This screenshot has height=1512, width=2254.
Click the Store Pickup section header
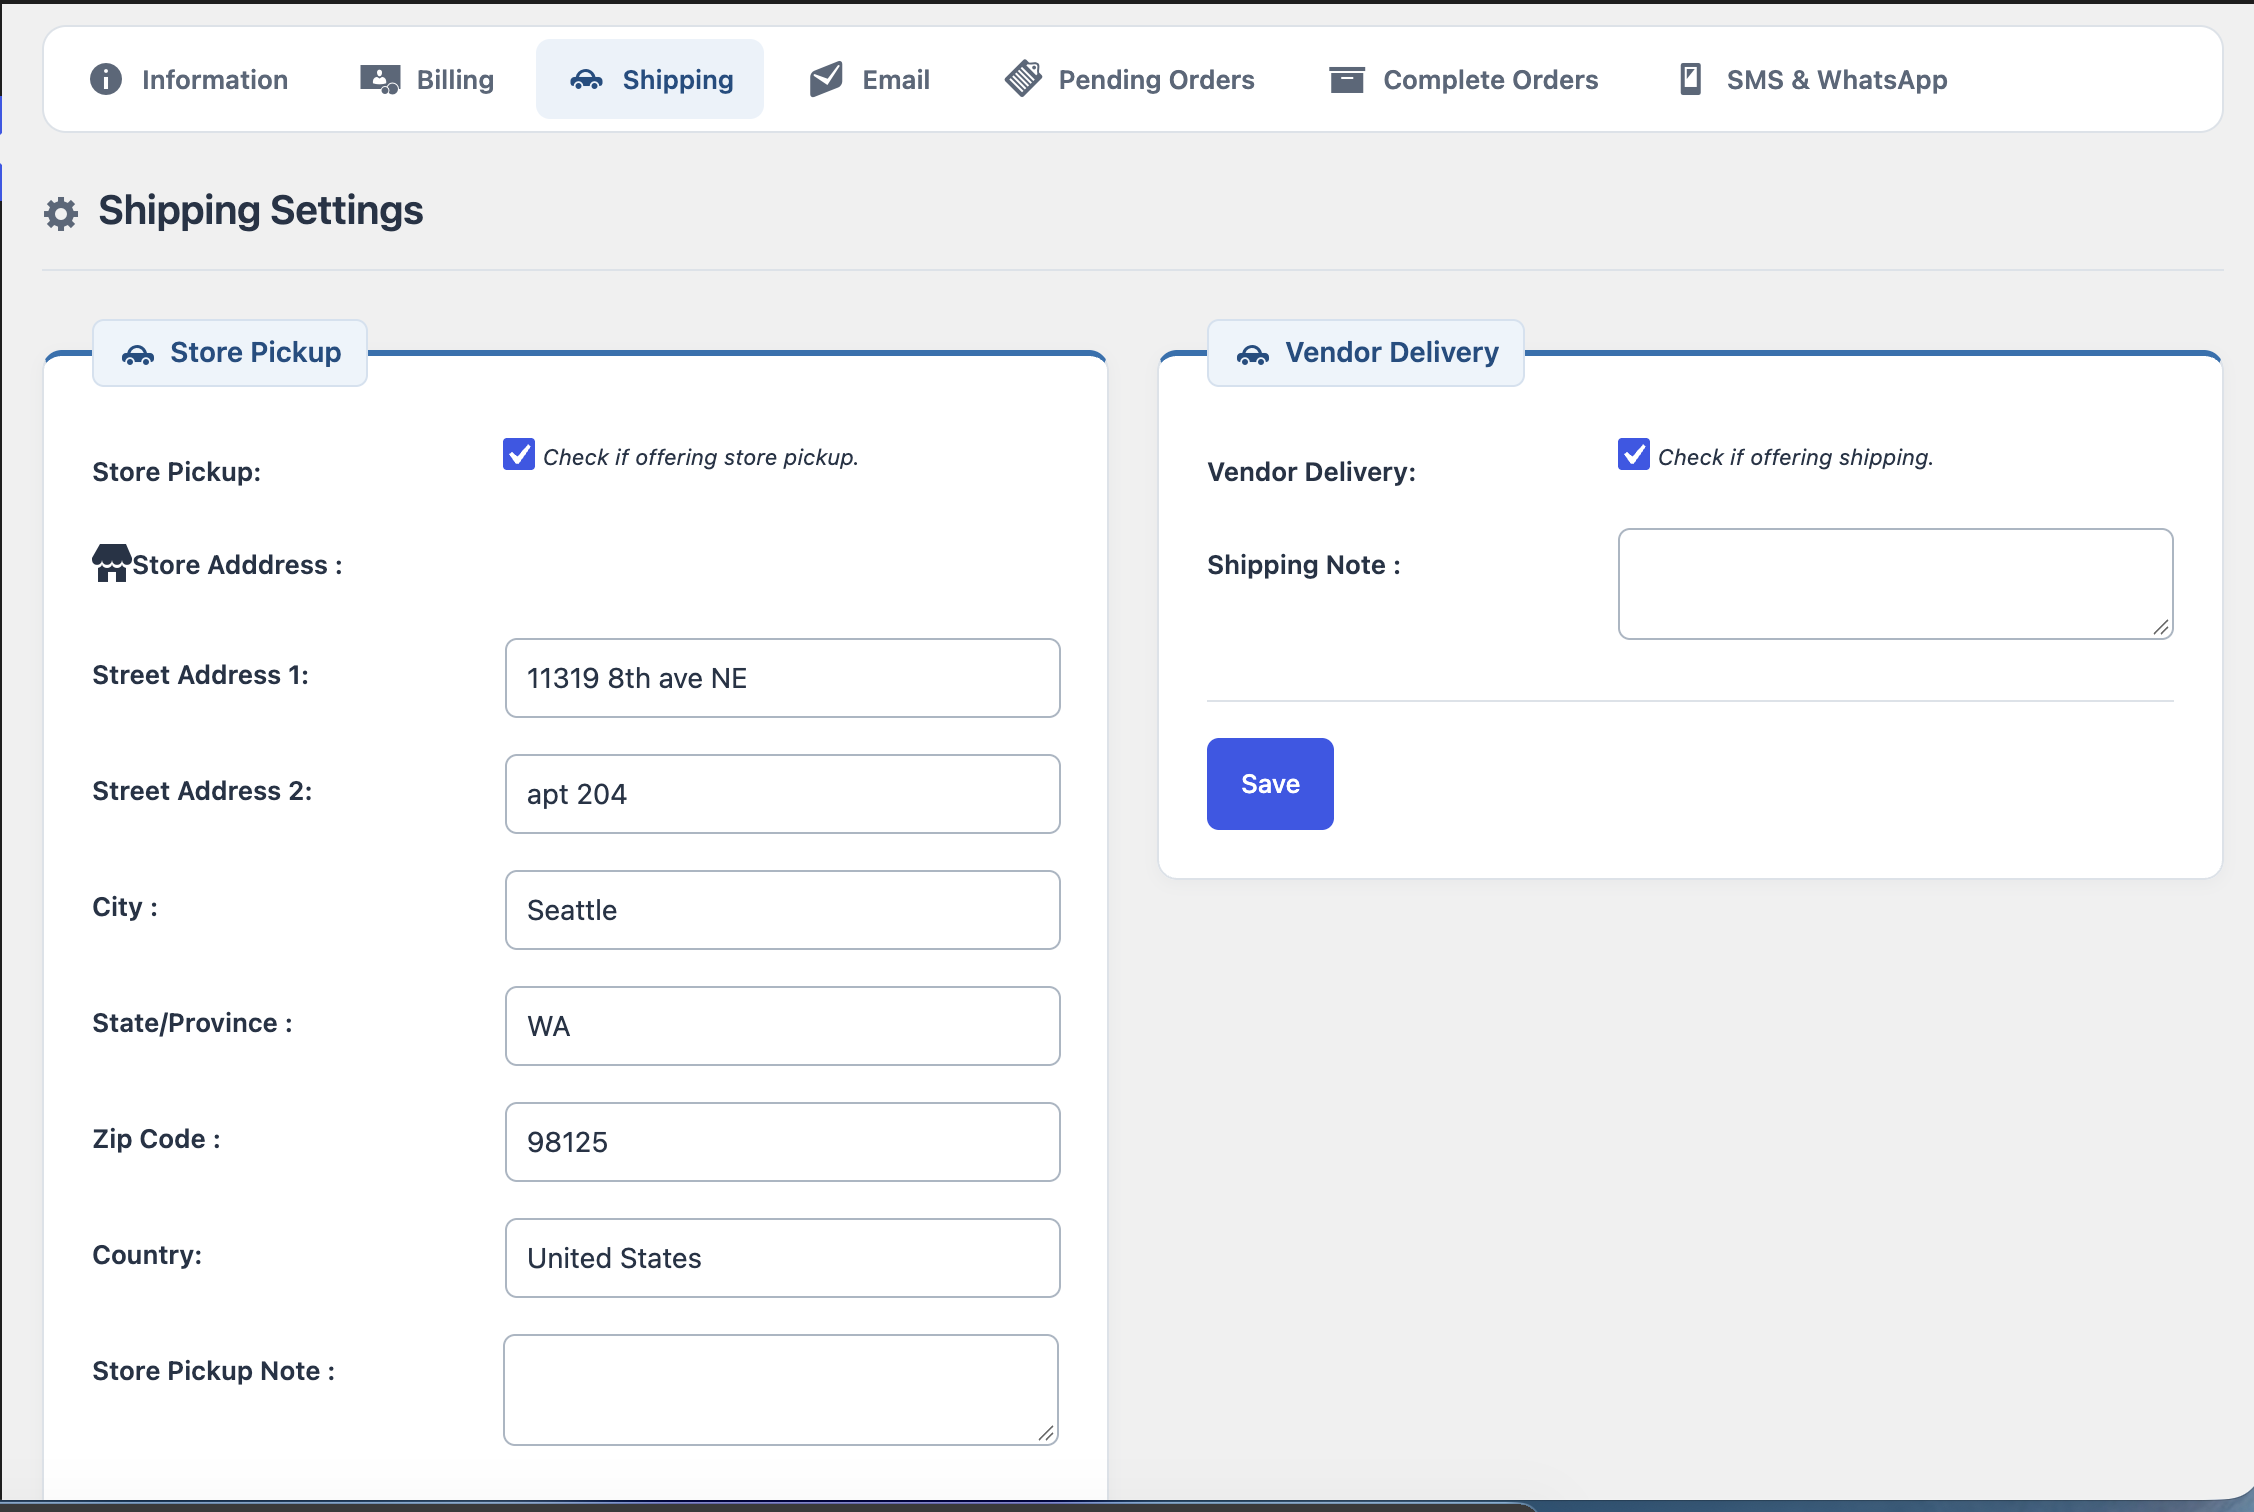[230, 353]
